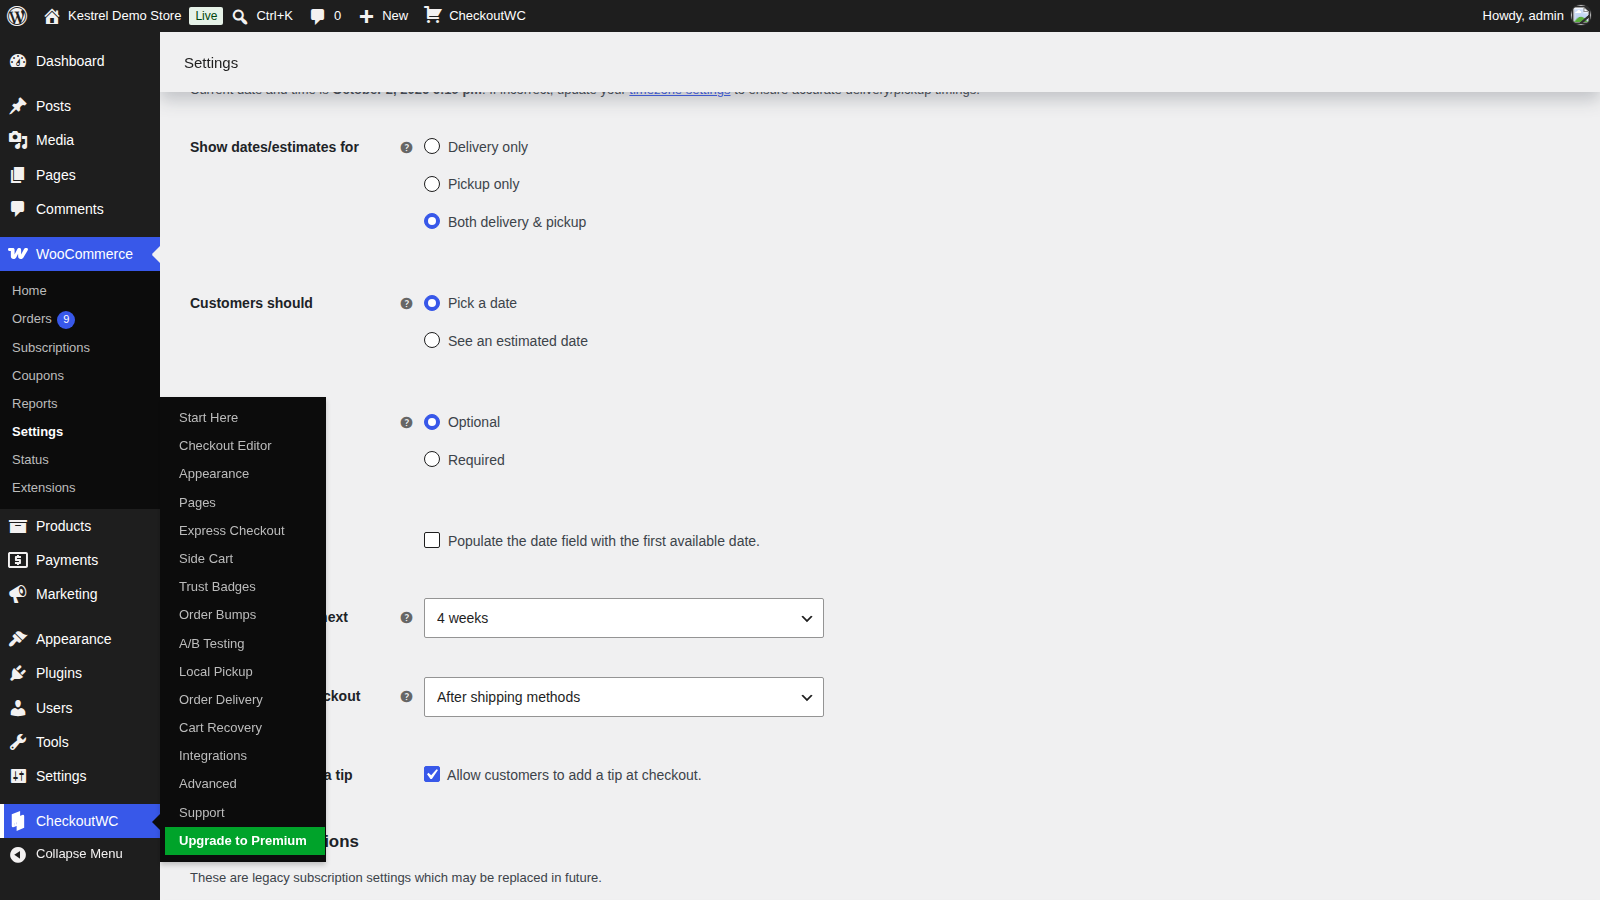
Task: Click the Products archive icon
Action: [18, 526]
